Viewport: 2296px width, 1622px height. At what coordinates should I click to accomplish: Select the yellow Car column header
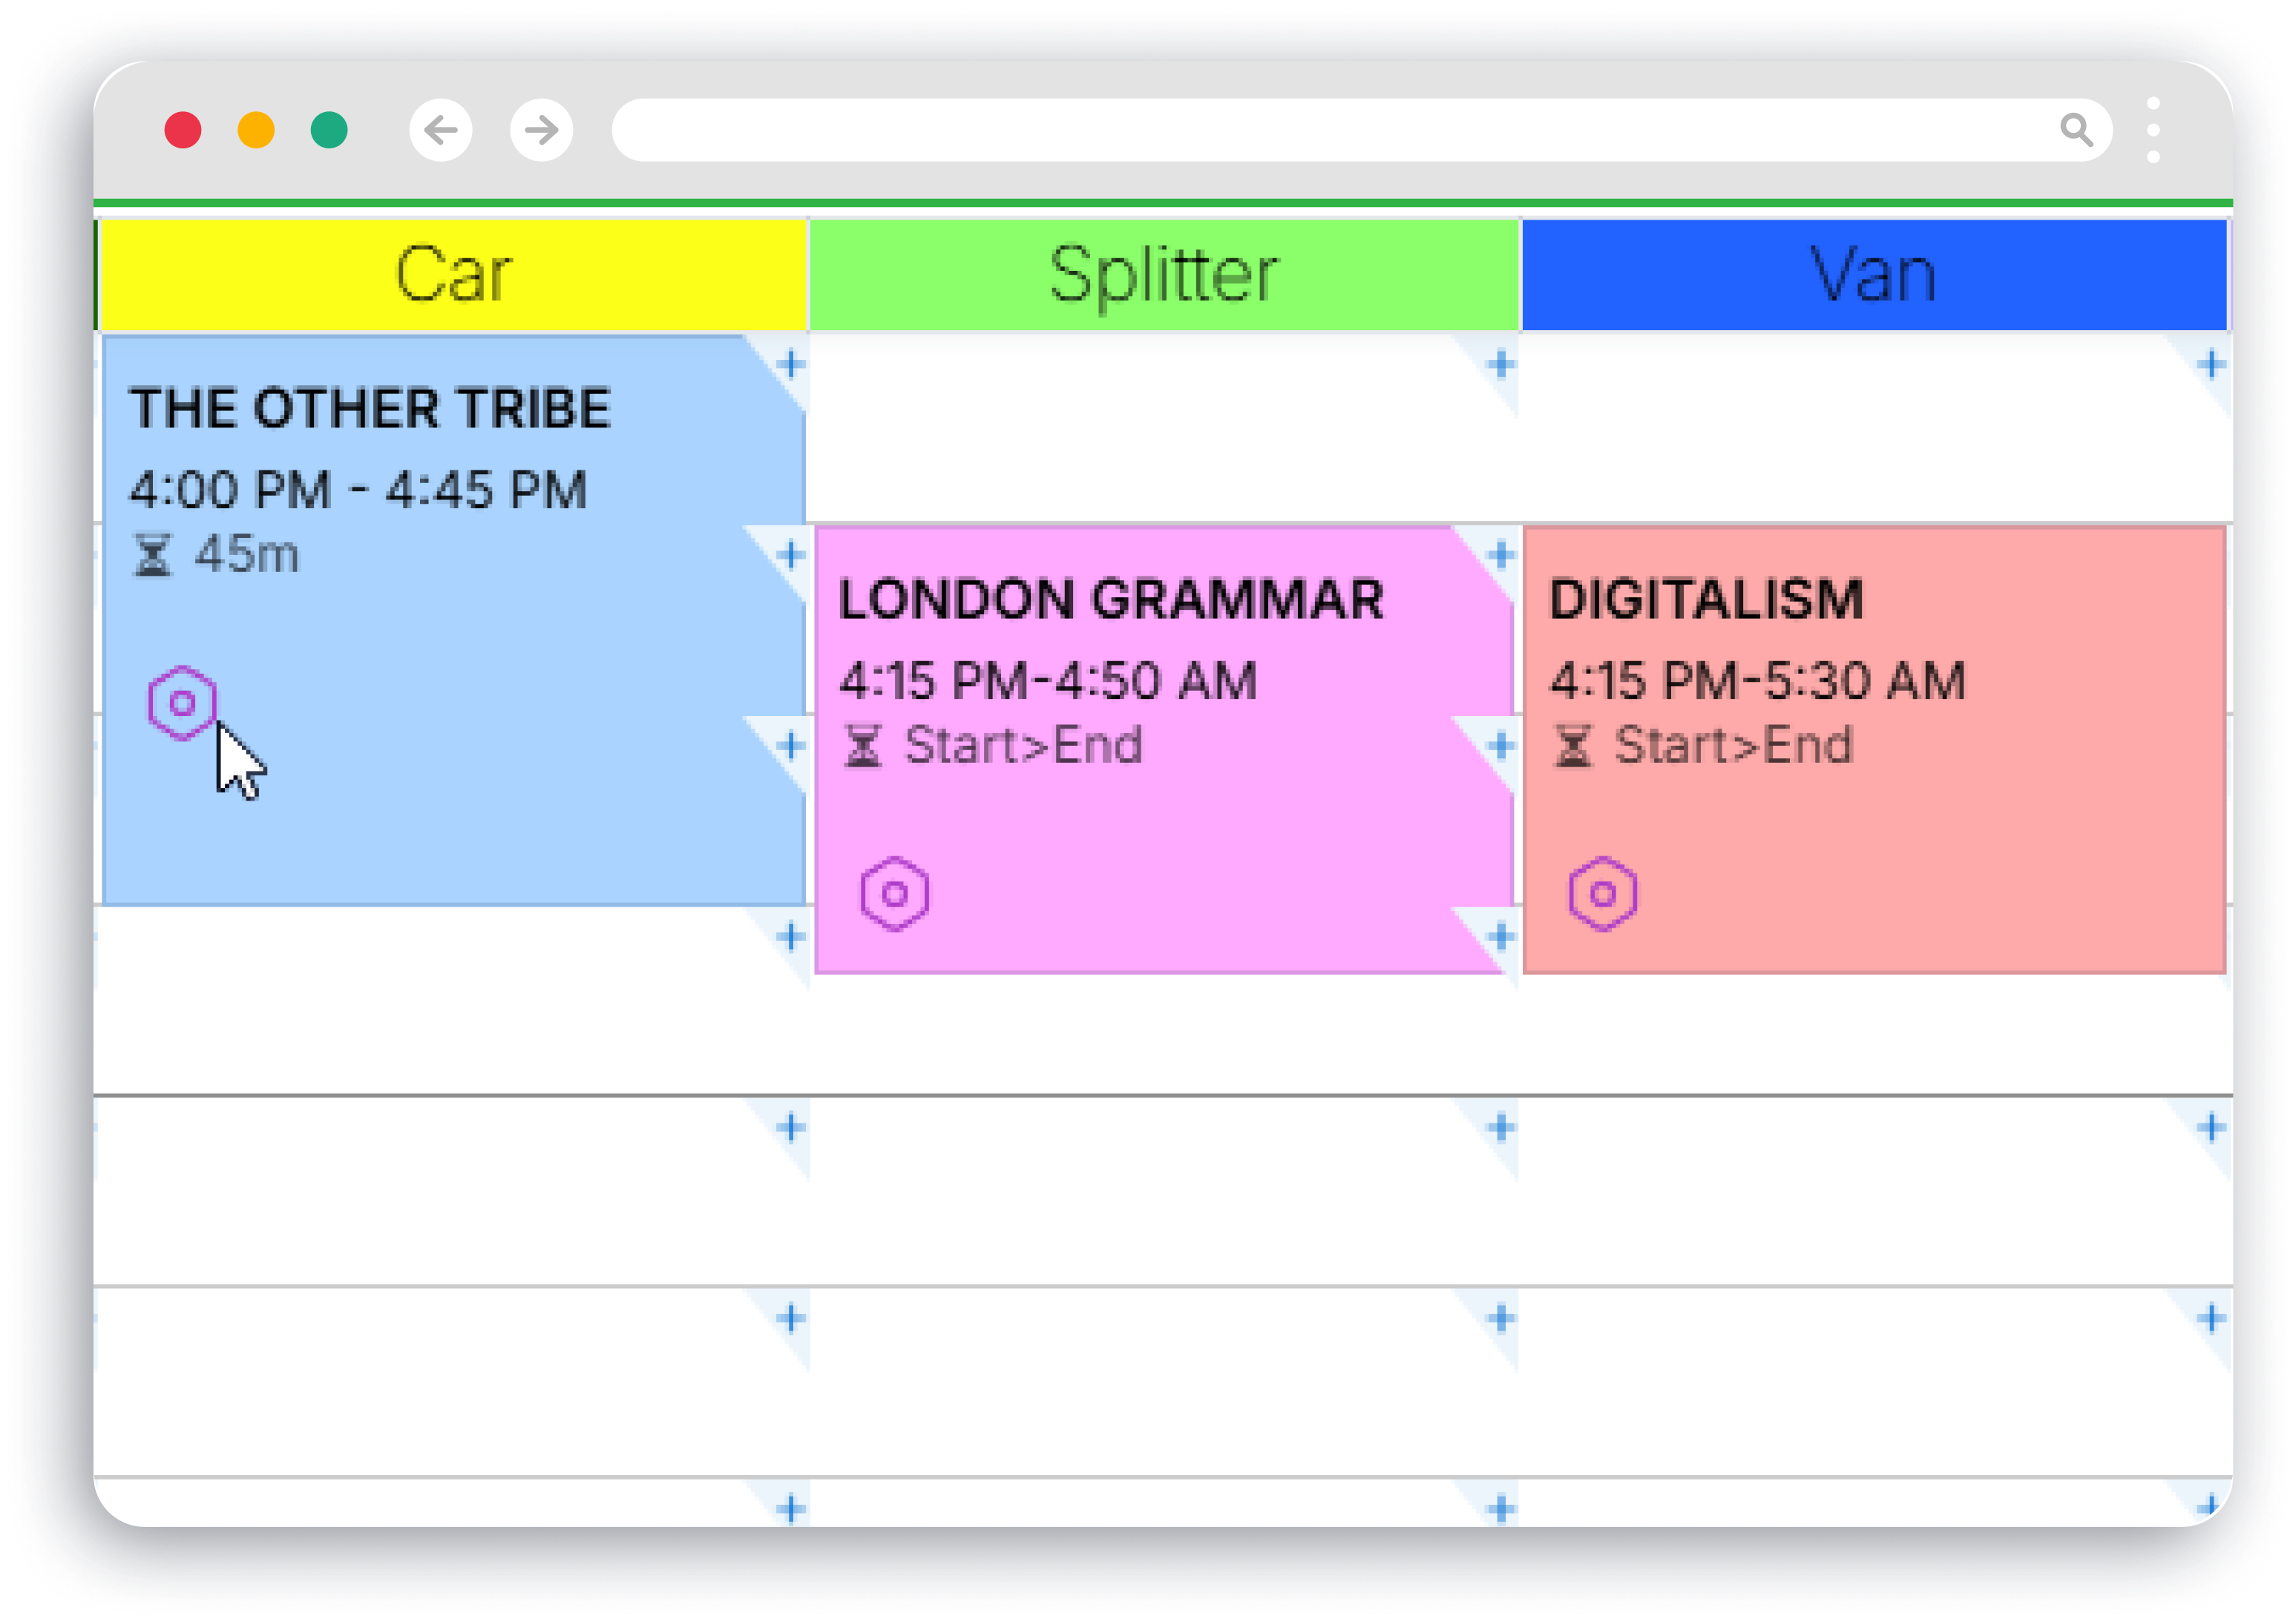pos(454,274)
